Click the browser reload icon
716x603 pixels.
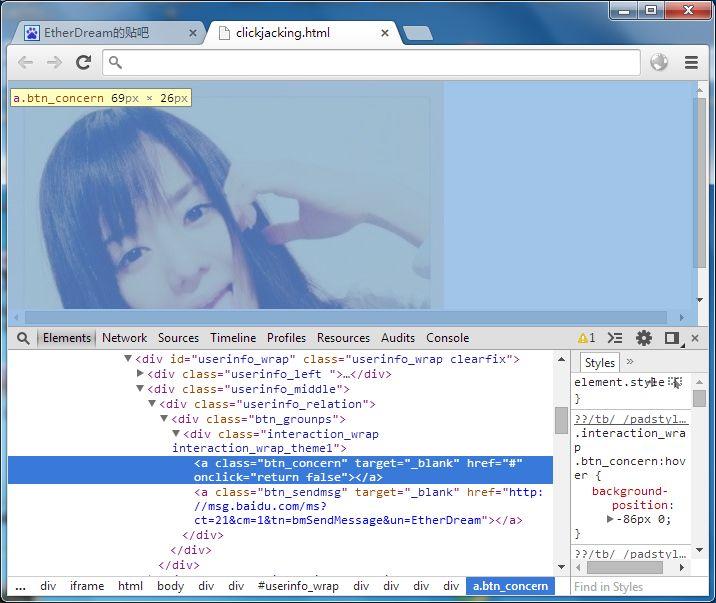[x=83, y=62]
